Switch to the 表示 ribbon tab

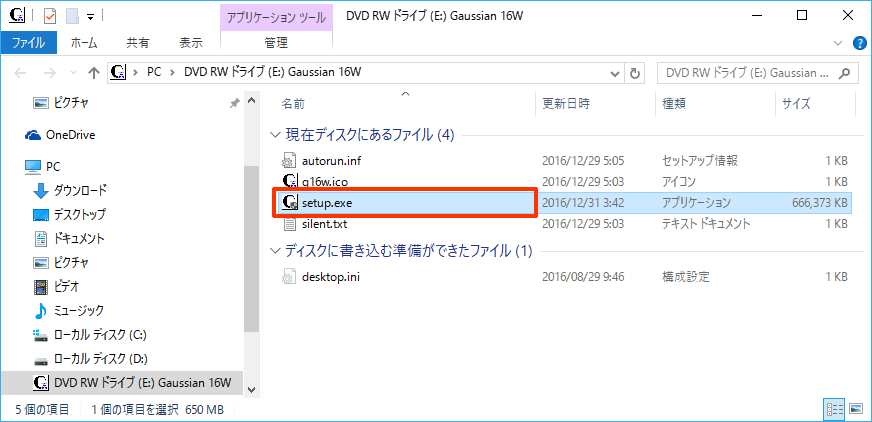[190, 43]
